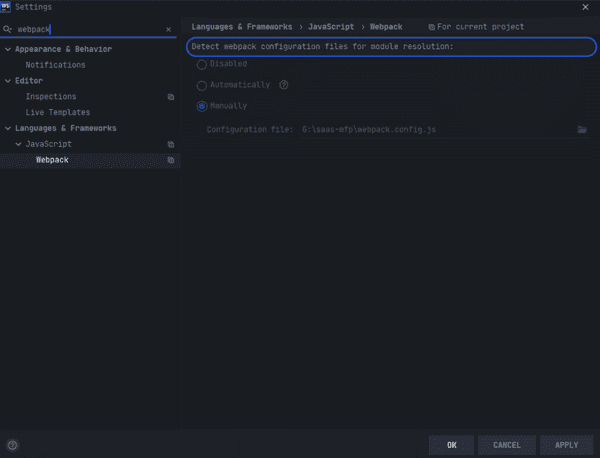This screenshot has height=458, width=600.
Task: Select the Disabled radio option
Action: [202, 64]
